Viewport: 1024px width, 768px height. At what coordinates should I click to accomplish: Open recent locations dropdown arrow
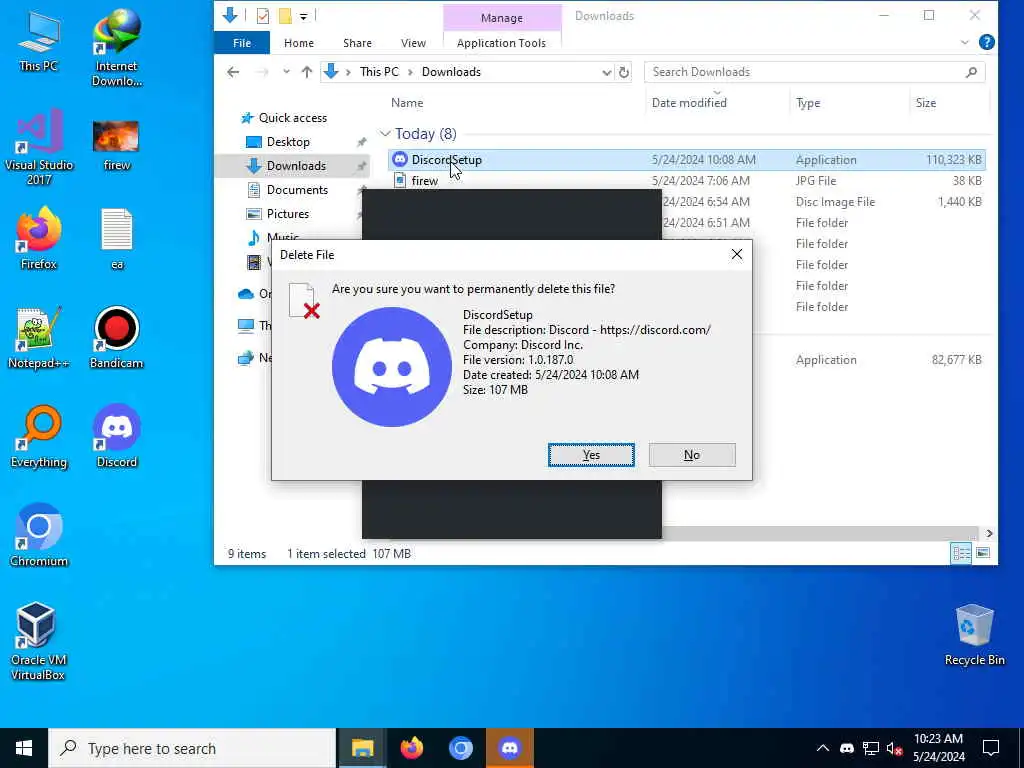pos(286,72)
